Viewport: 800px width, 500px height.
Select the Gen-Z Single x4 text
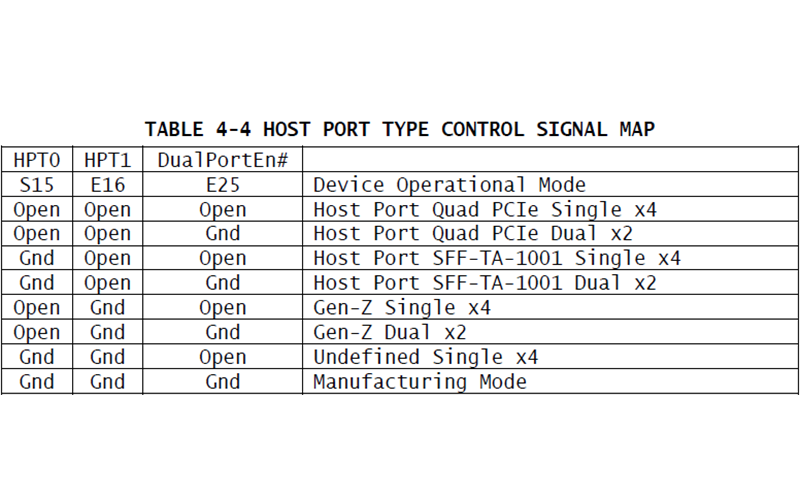tap(402, 307)
